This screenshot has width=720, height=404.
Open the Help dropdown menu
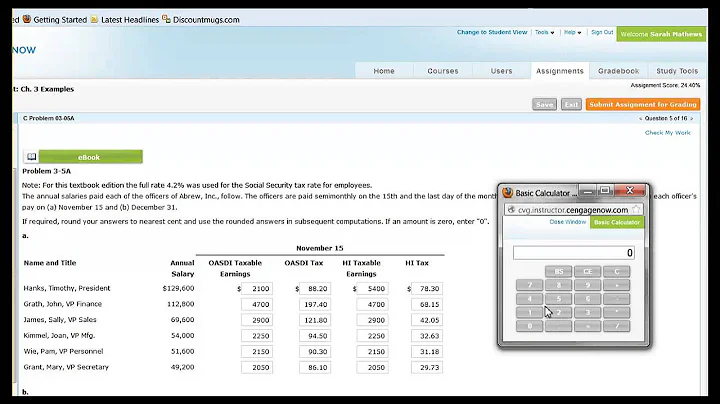573,33
